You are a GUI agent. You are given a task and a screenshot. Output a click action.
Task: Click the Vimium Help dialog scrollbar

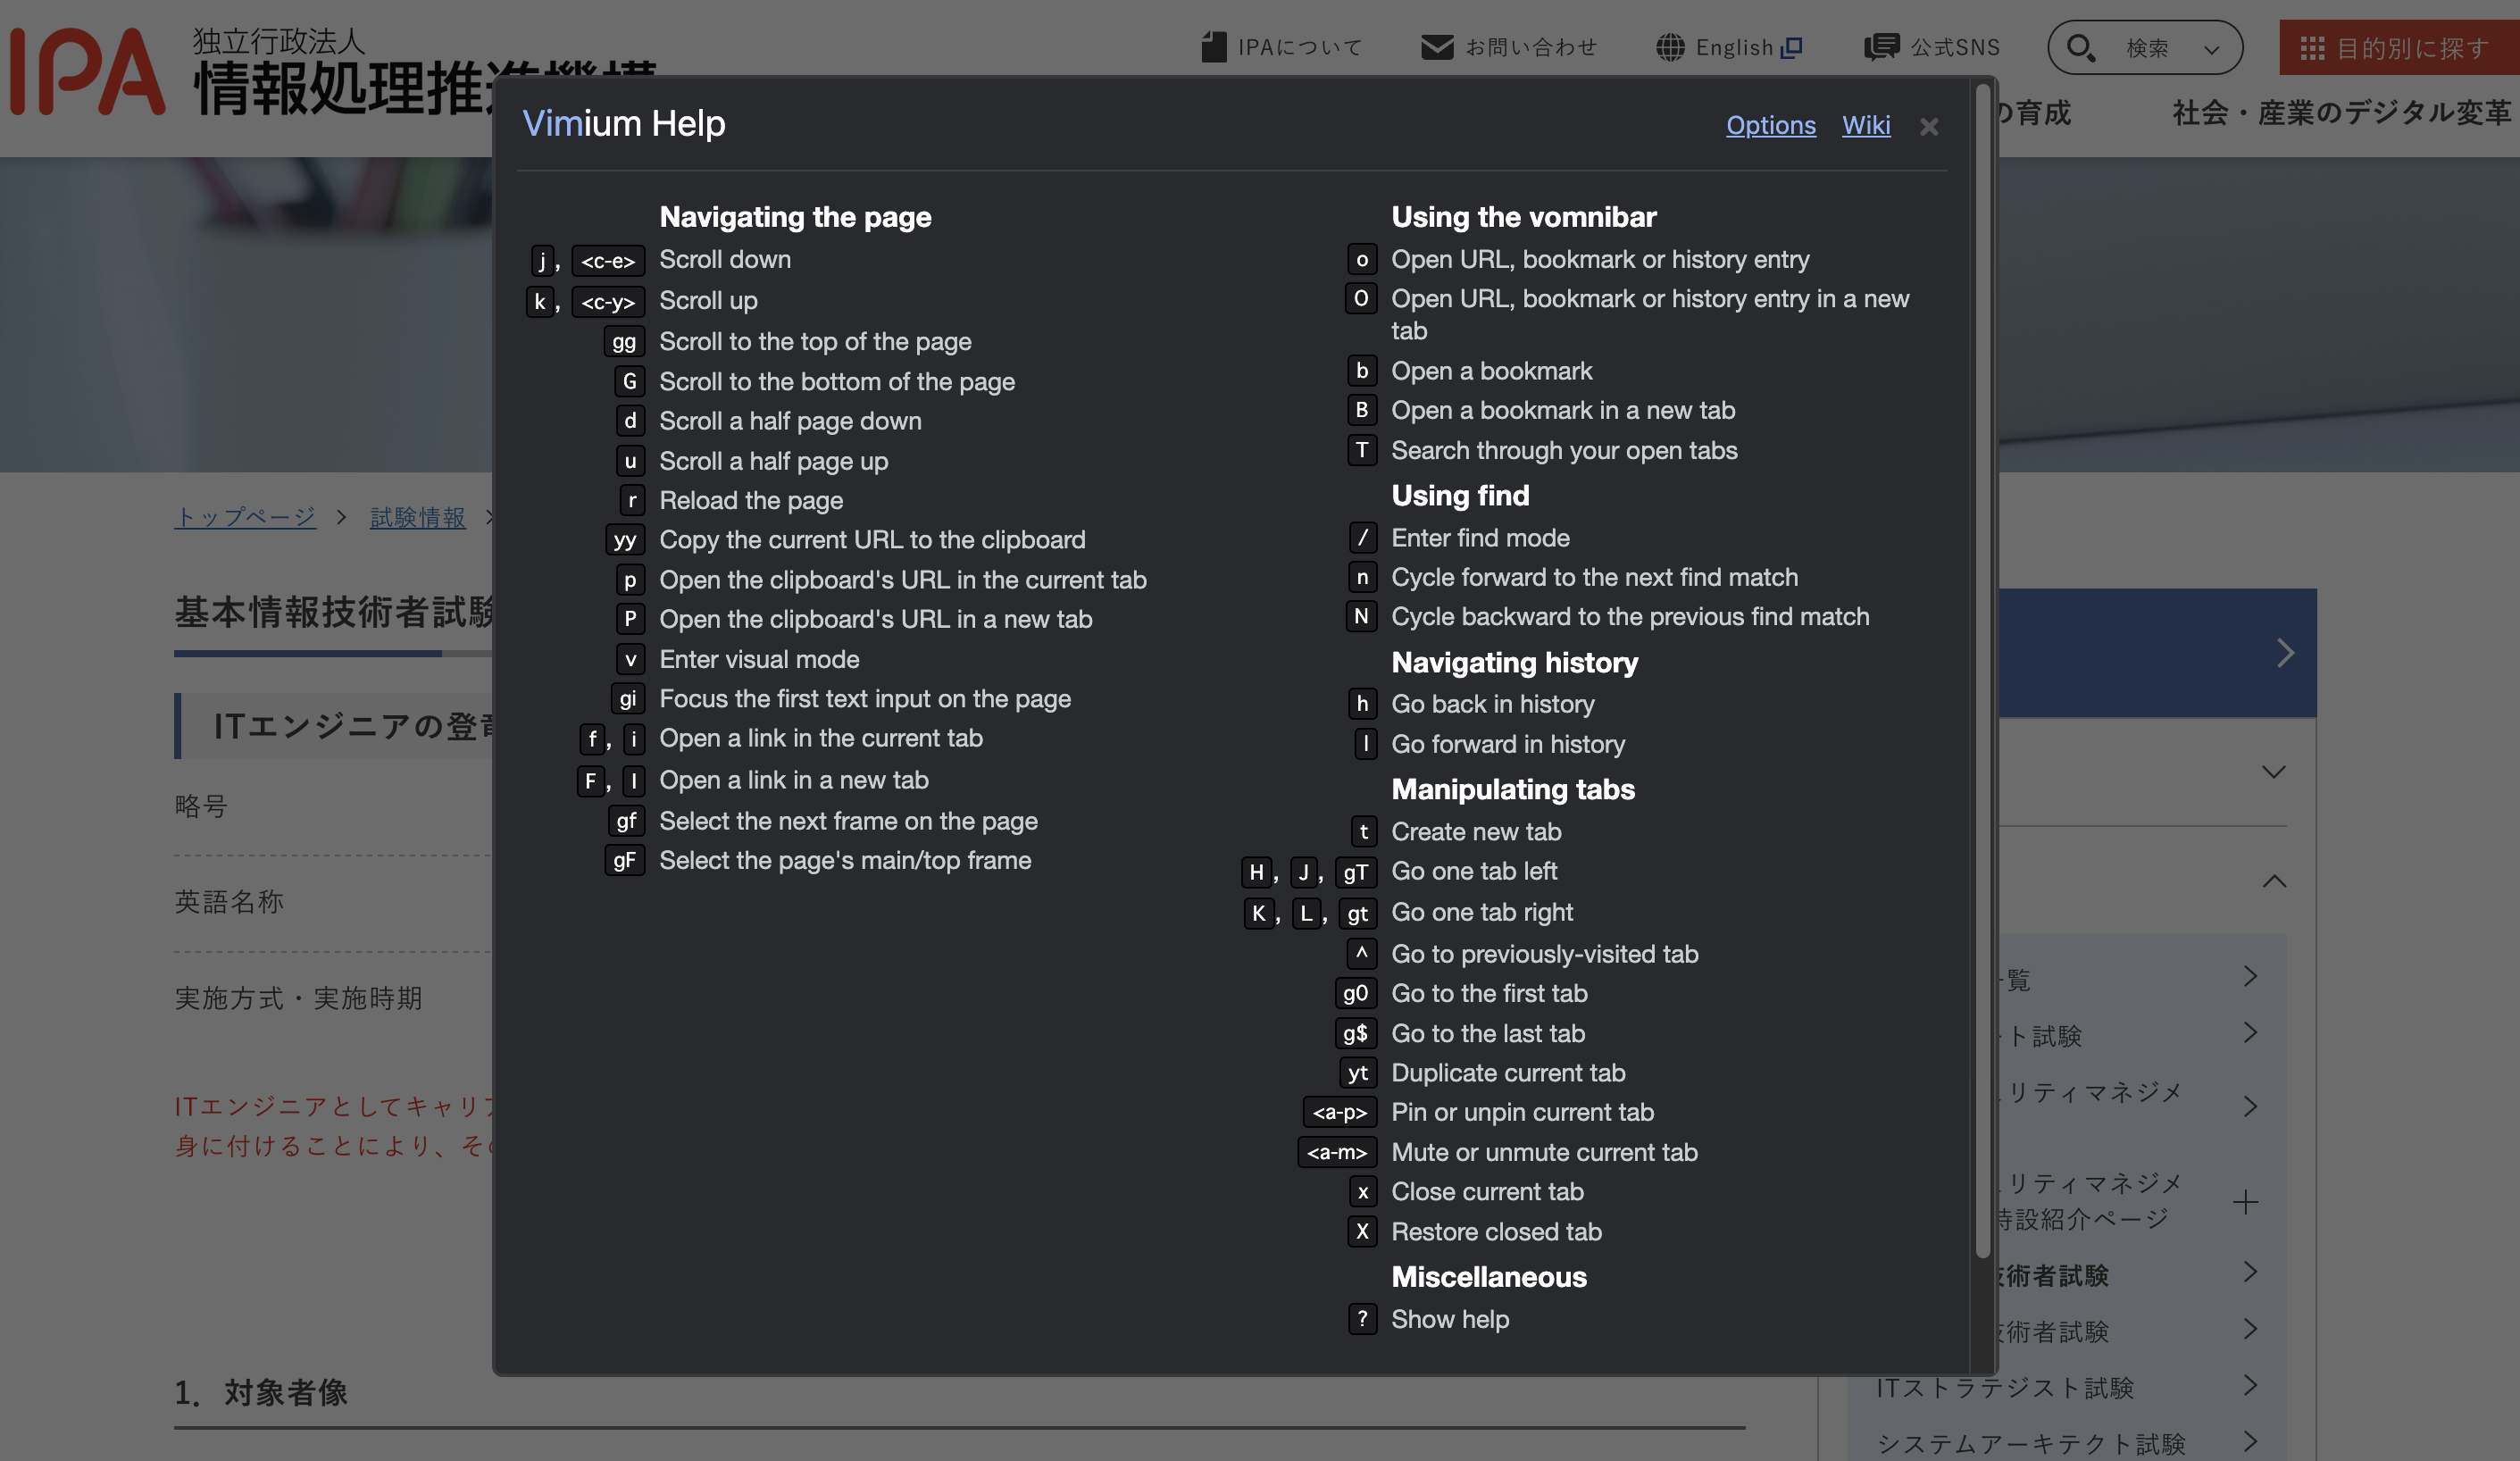[1982, 670]
